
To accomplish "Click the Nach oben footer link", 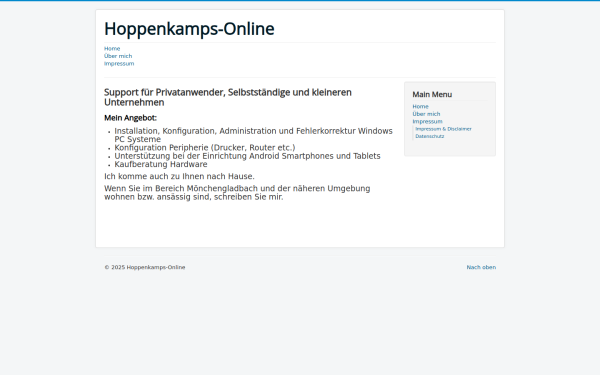I will [x=481, y=267].
